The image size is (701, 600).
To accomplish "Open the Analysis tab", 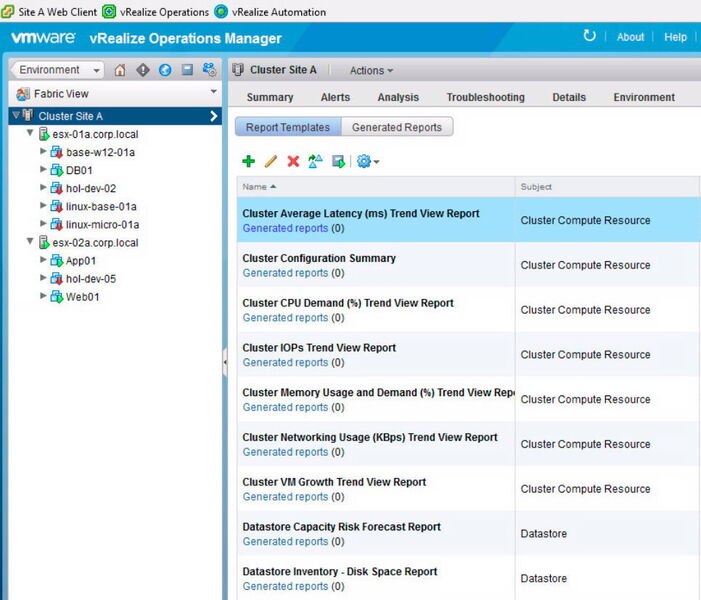I will (398, 97).
